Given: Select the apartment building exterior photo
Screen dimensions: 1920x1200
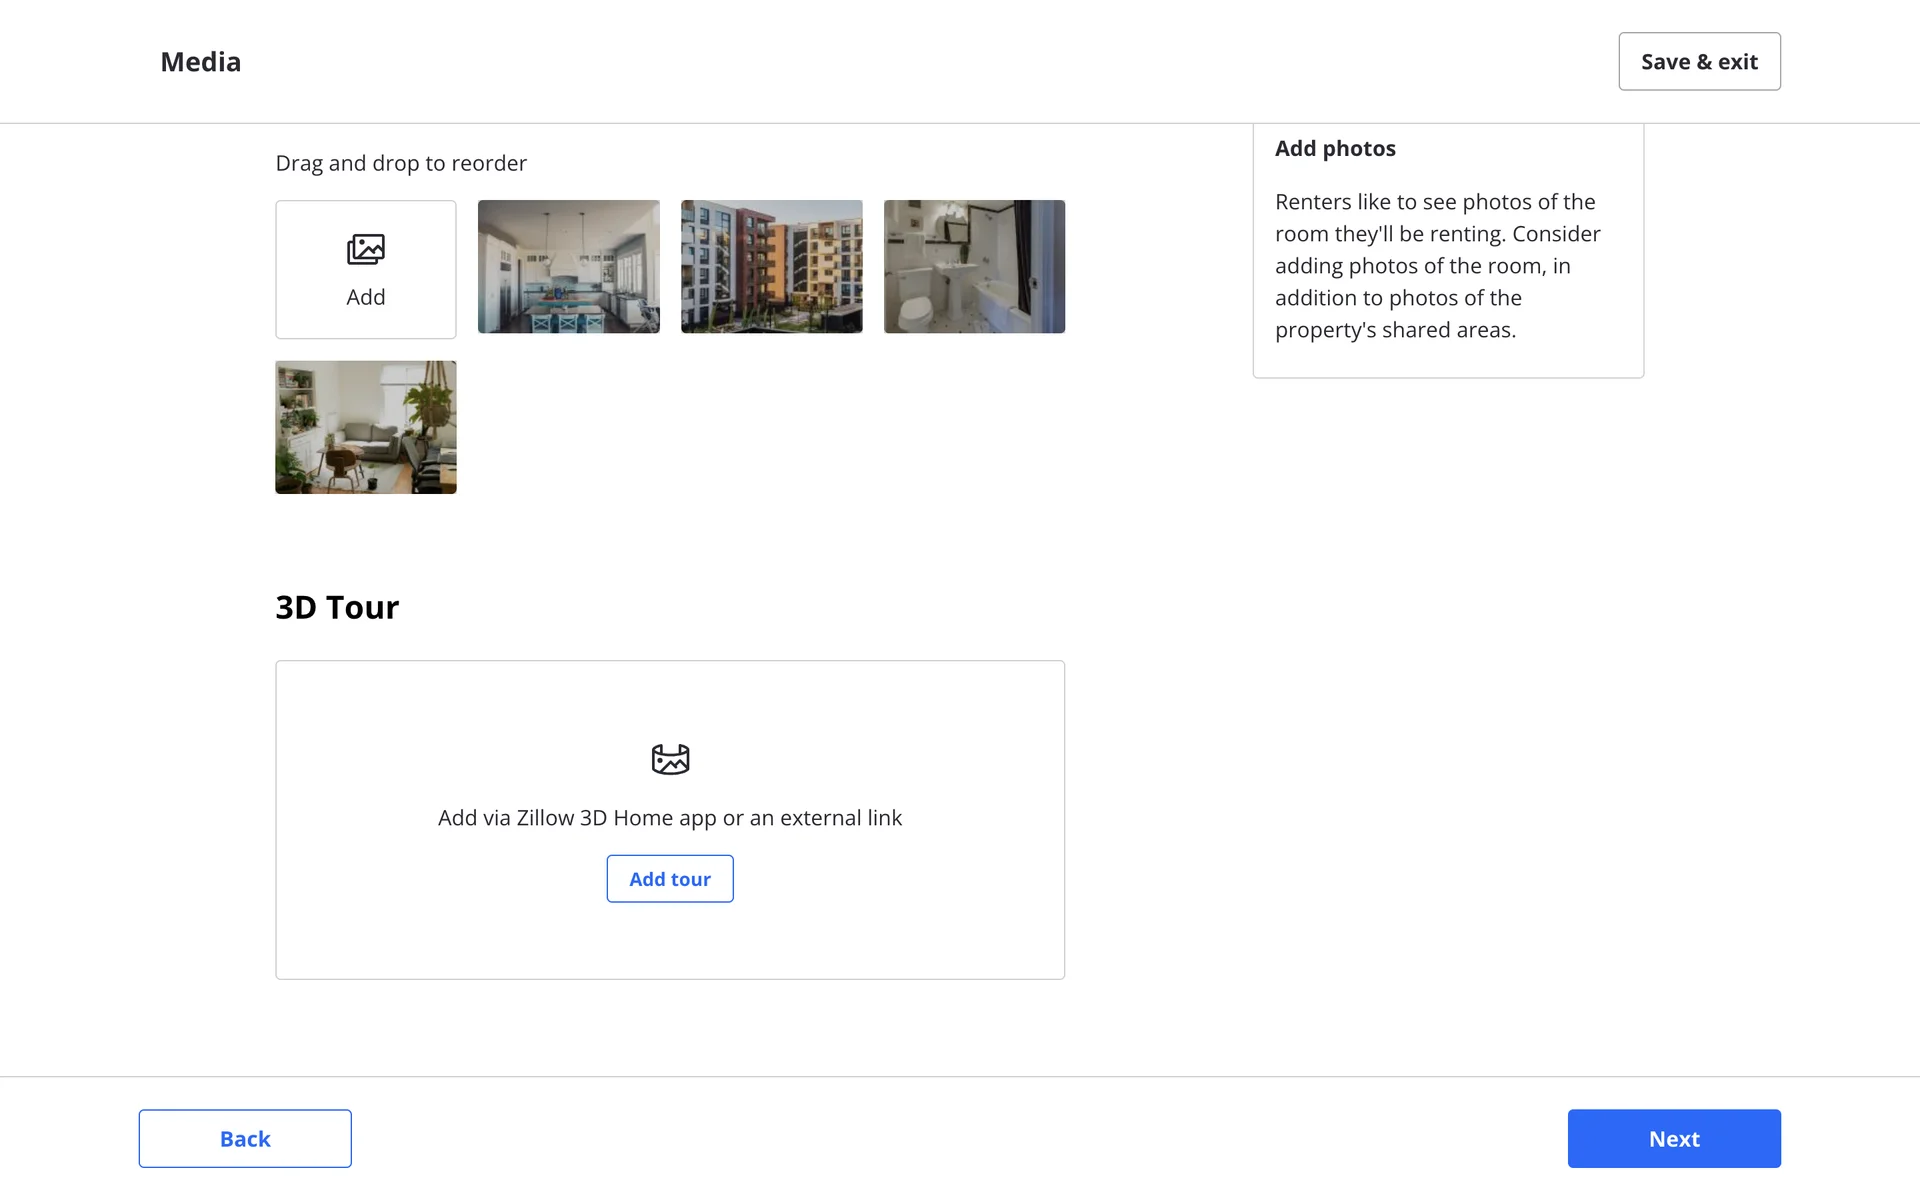Looking at the screenshot, I should tap(771, 266).
